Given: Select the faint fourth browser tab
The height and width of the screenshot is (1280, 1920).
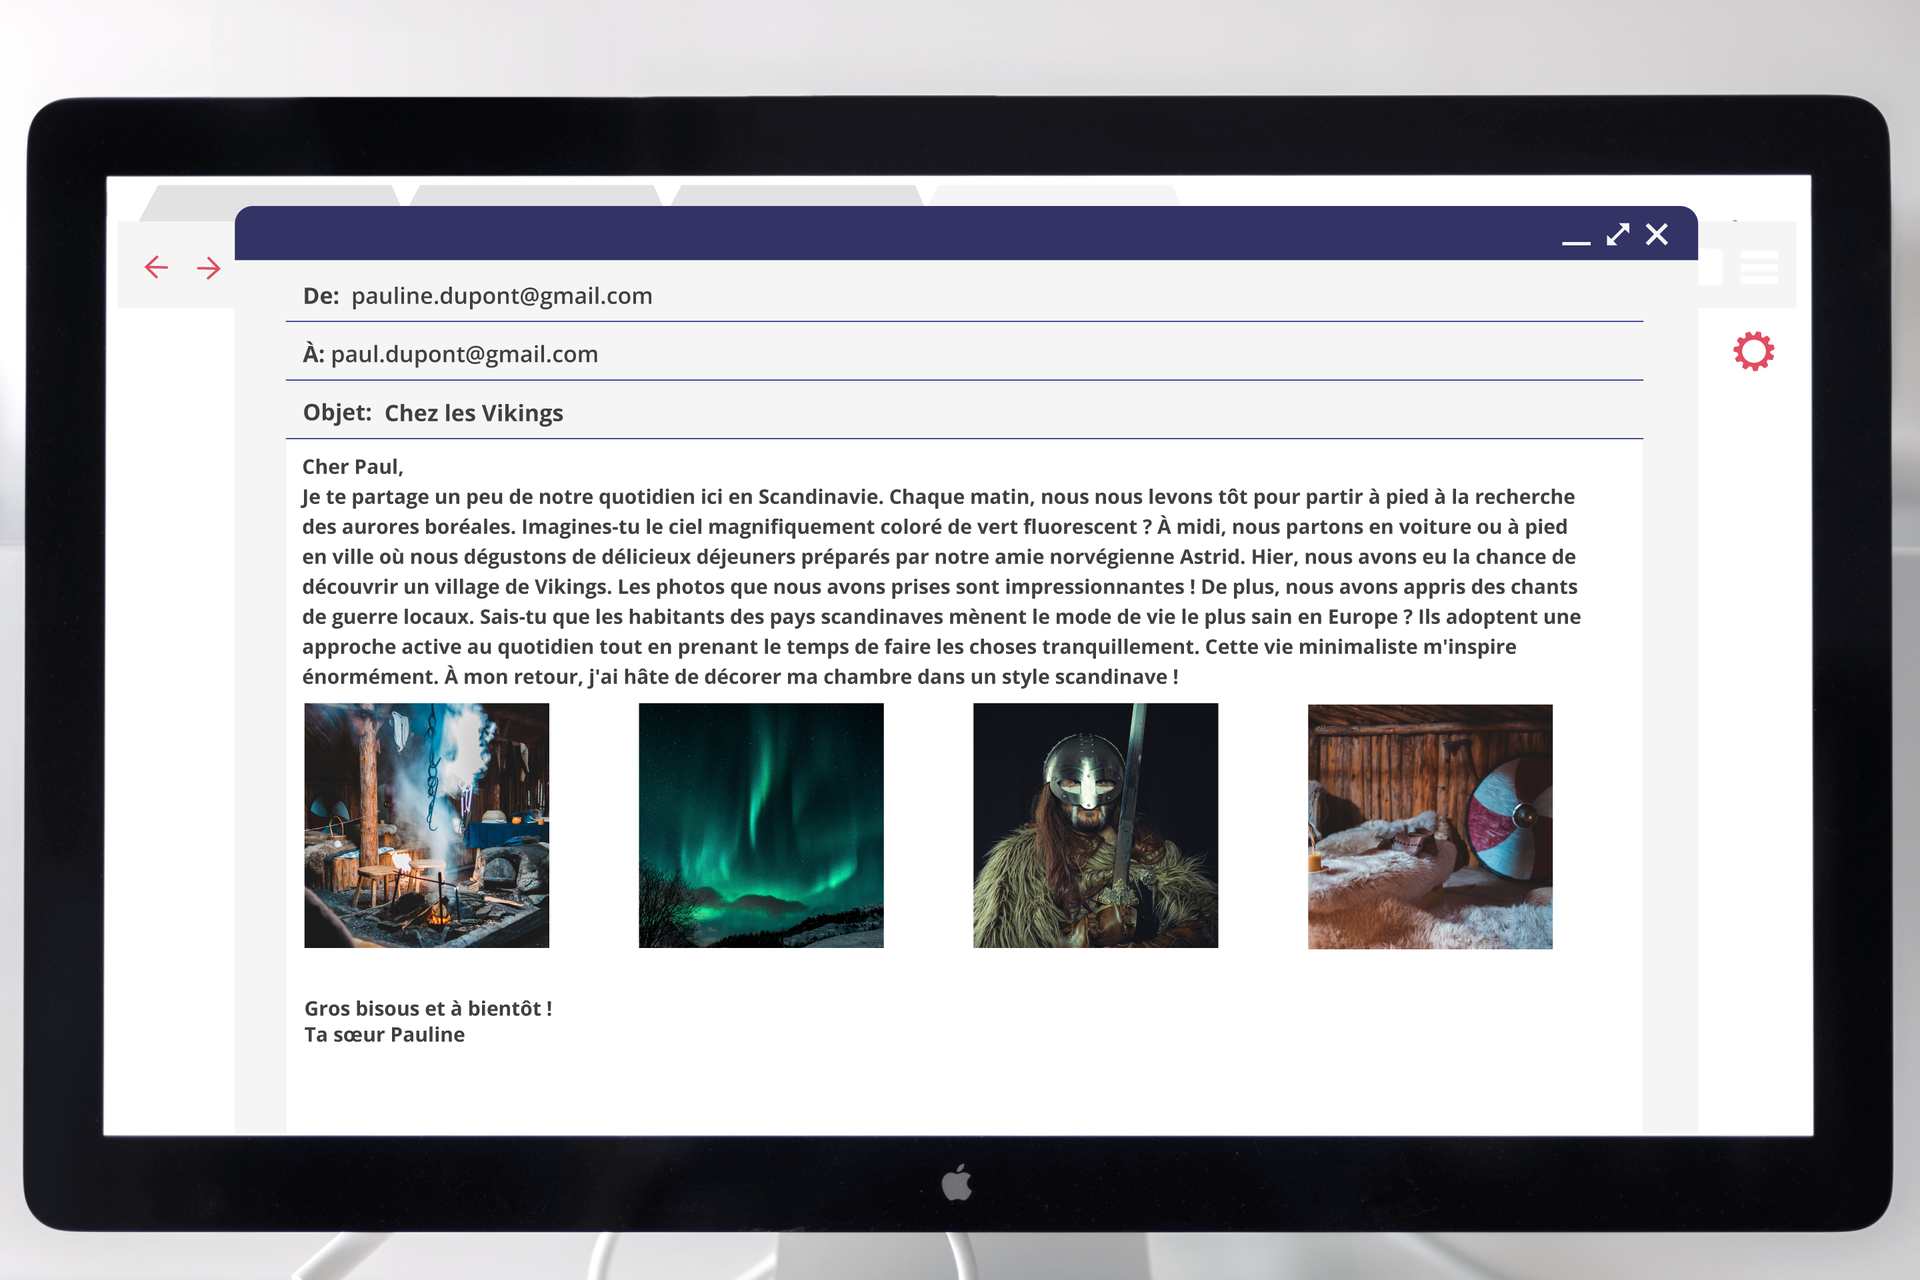Looking at the screenshot, I should 1055,196.
